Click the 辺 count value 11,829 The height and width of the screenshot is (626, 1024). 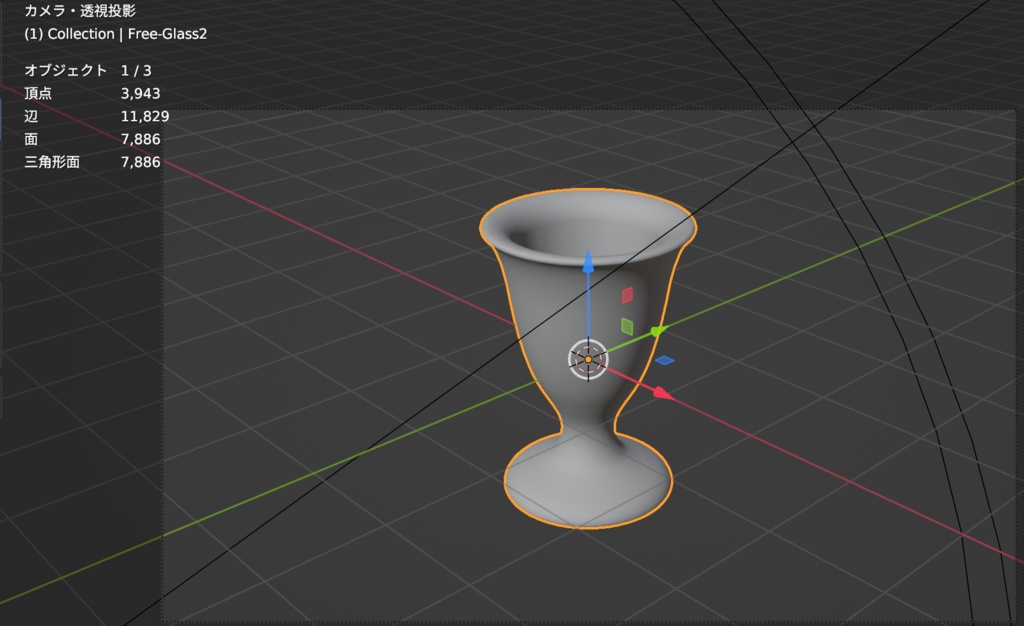coord(145,116)
